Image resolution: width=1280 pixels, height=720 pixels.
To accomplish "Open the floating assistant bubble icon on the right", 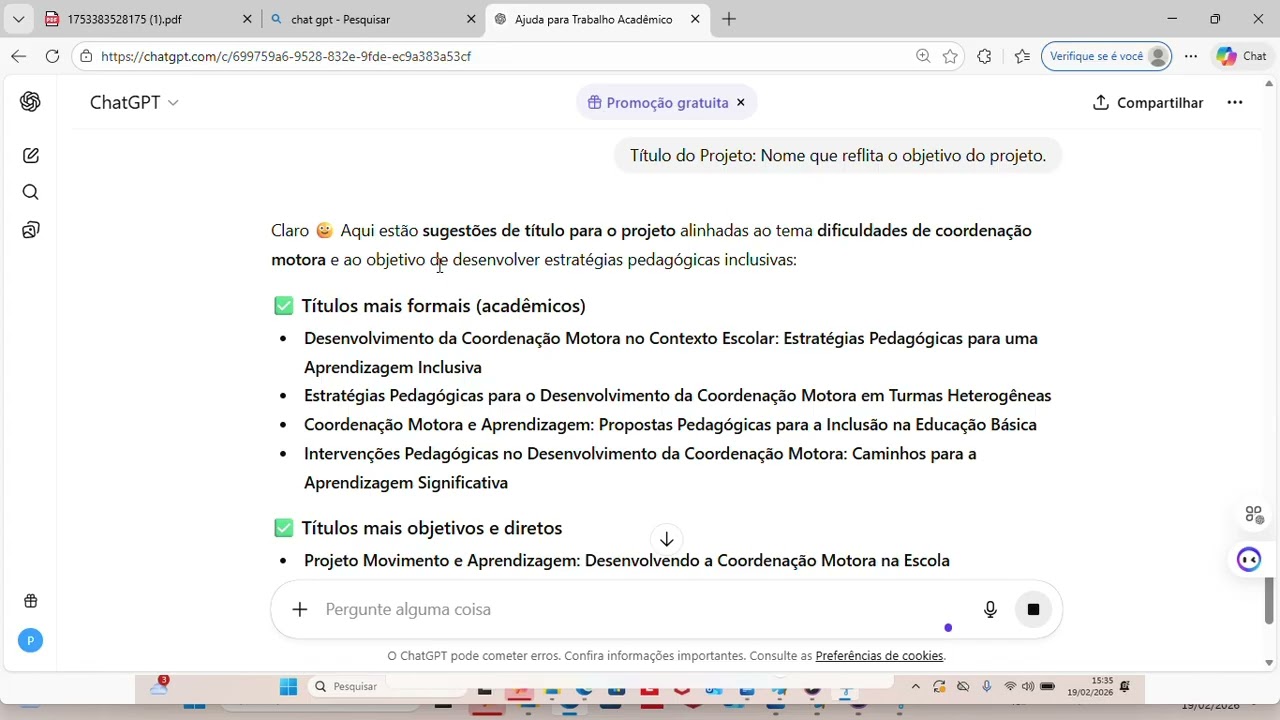I will [x=1249, y=559].
